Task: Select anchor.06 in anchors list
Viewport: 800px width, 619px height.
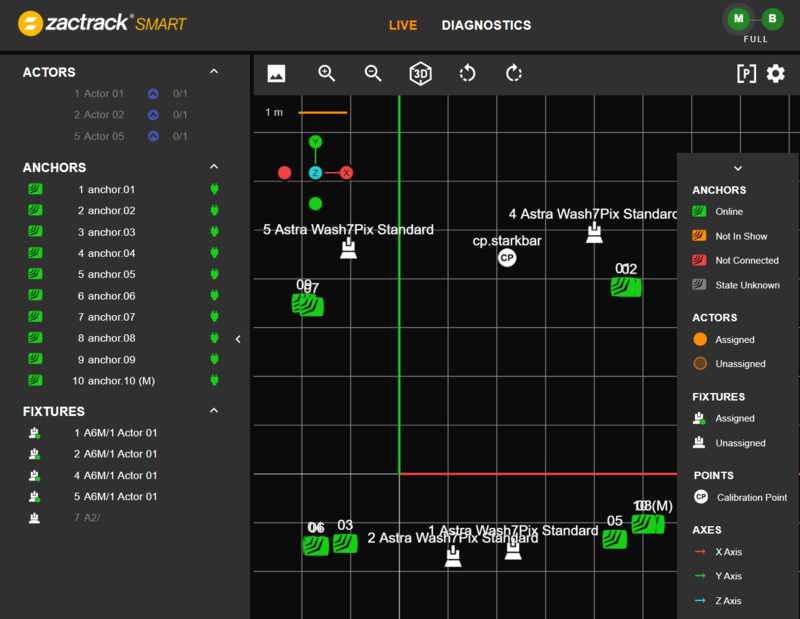Action: (x=106, y=296)
